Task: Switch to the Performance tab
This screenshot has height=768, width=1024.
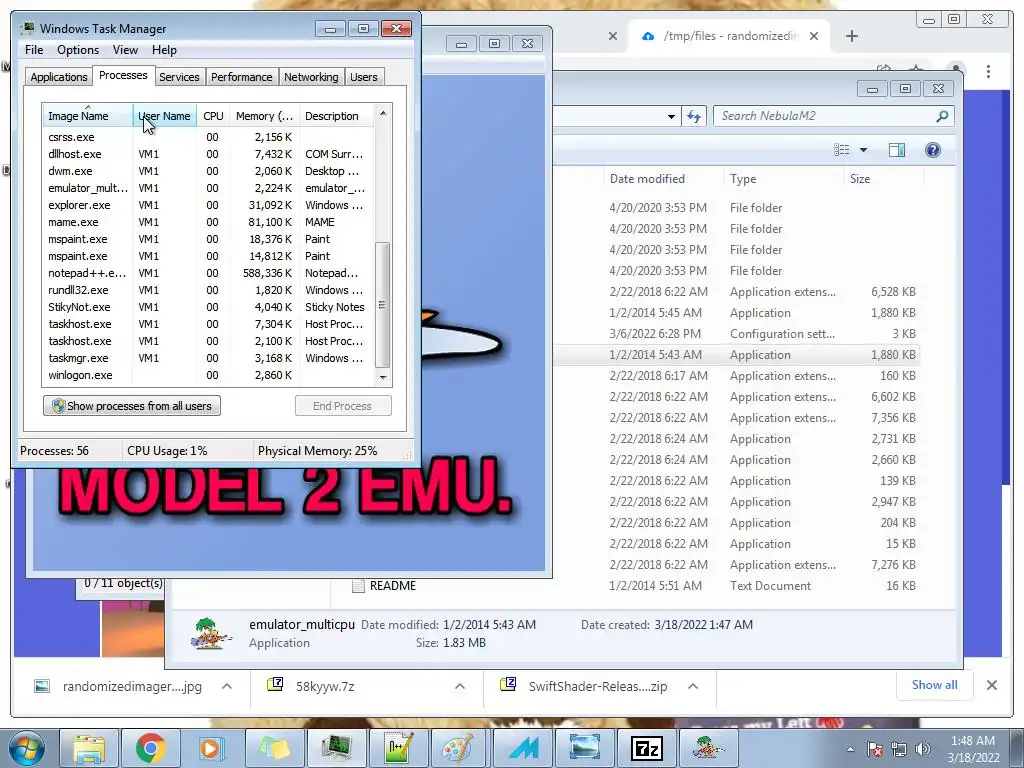Action: point(241,77)
